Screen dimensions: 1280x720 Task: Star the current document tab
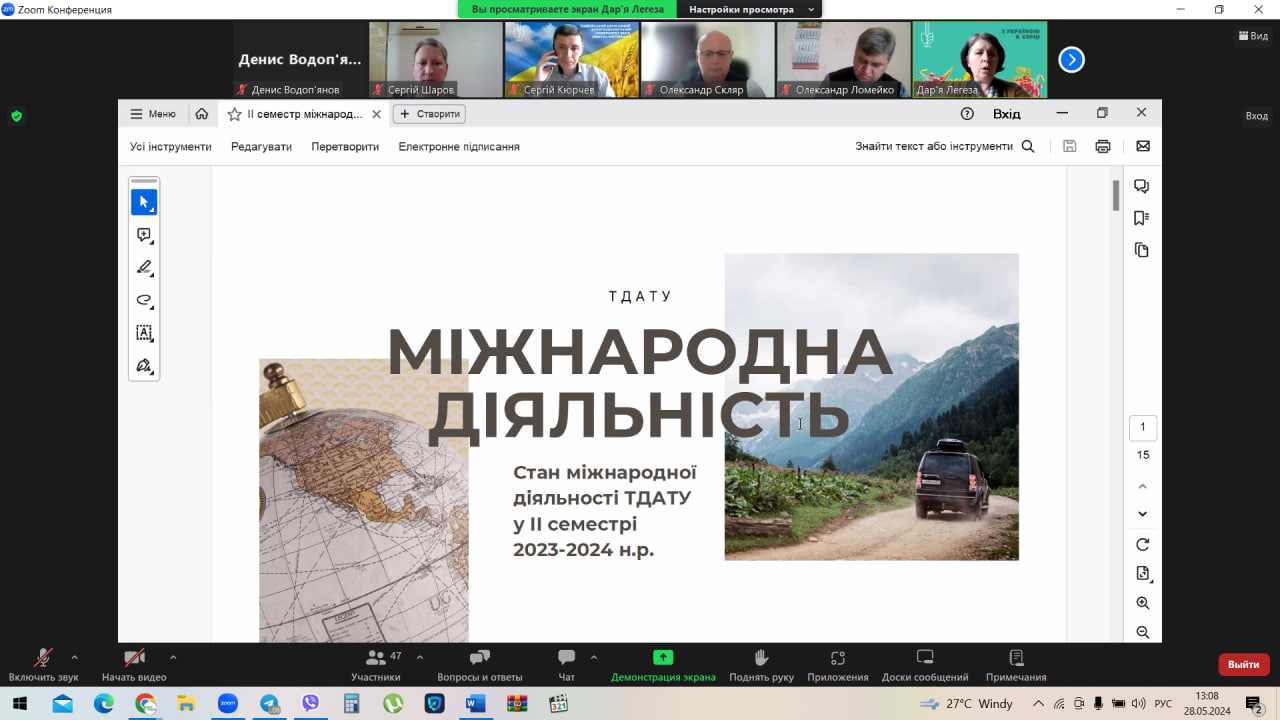coord(234,114)
